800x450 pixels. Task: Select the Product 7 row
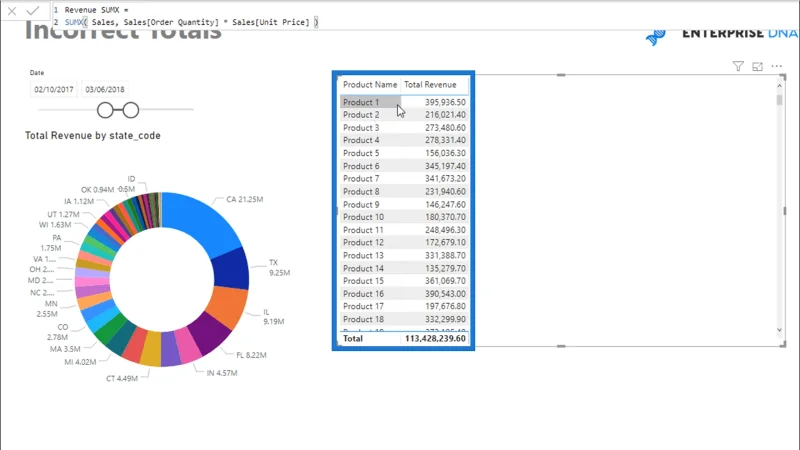[x=404, y=179]
